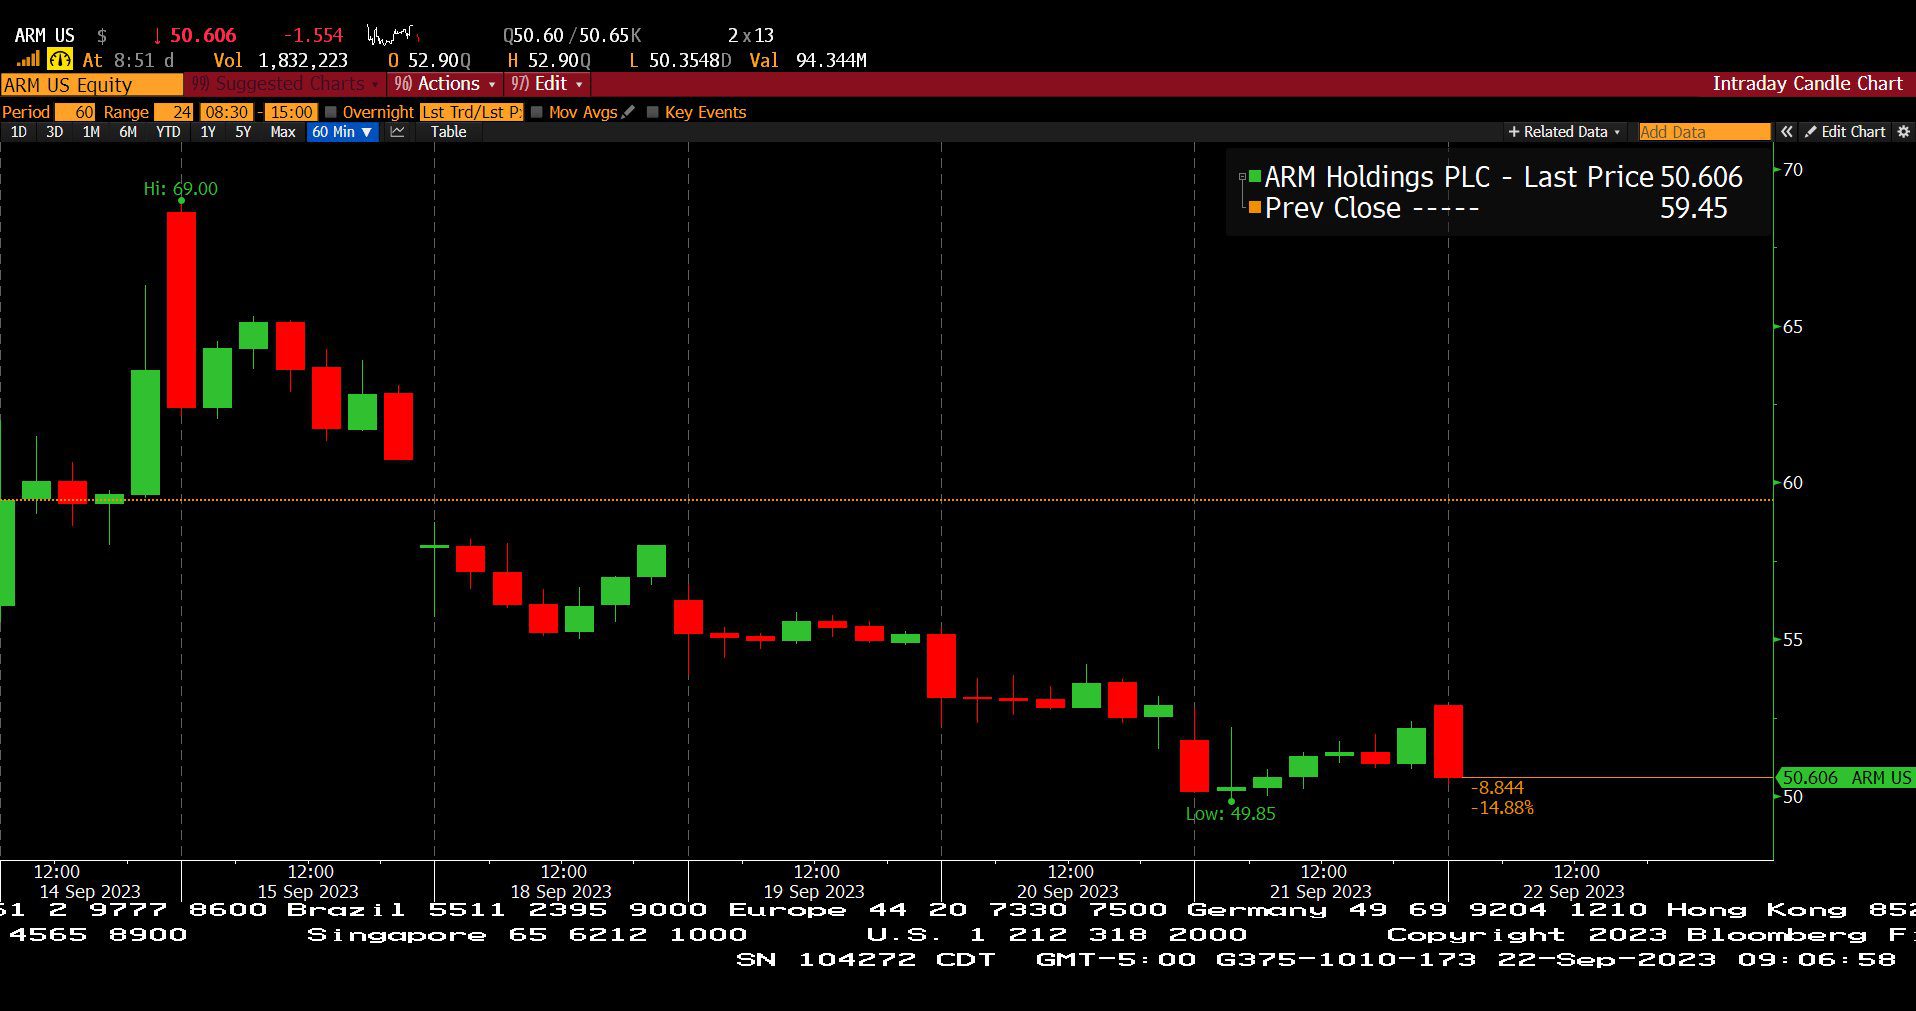Click the 50.606 ARM US price tag
1916x1011 pixels.
tap(1846, 778)
